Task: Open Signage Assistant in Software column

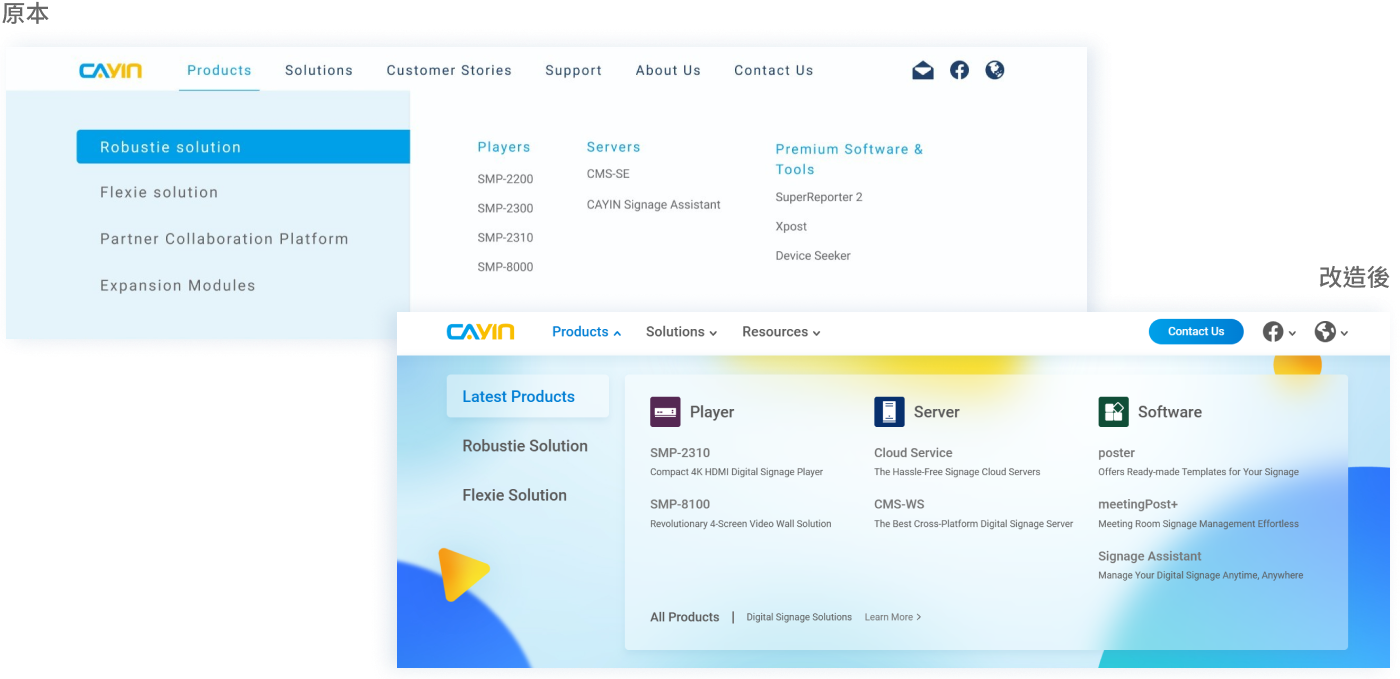Action: coord(1200,565)
